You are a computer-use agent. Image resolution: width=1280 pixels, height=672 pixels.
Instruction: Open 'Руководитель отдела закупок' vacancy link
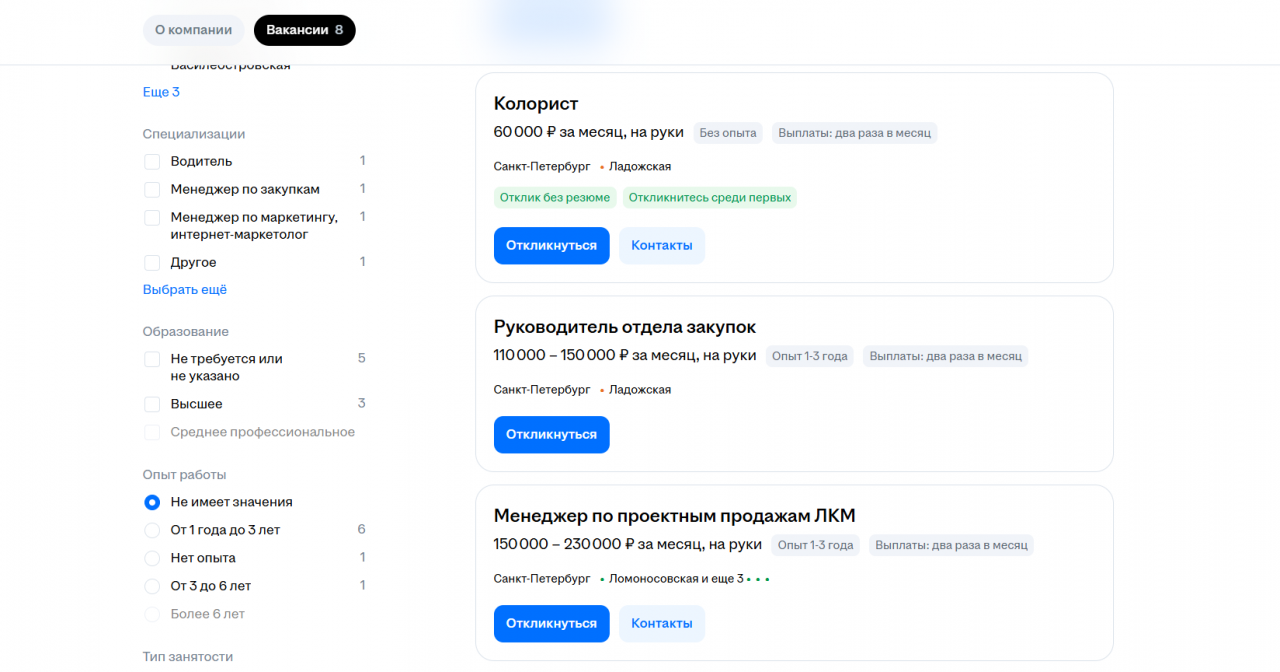point(624,327)
